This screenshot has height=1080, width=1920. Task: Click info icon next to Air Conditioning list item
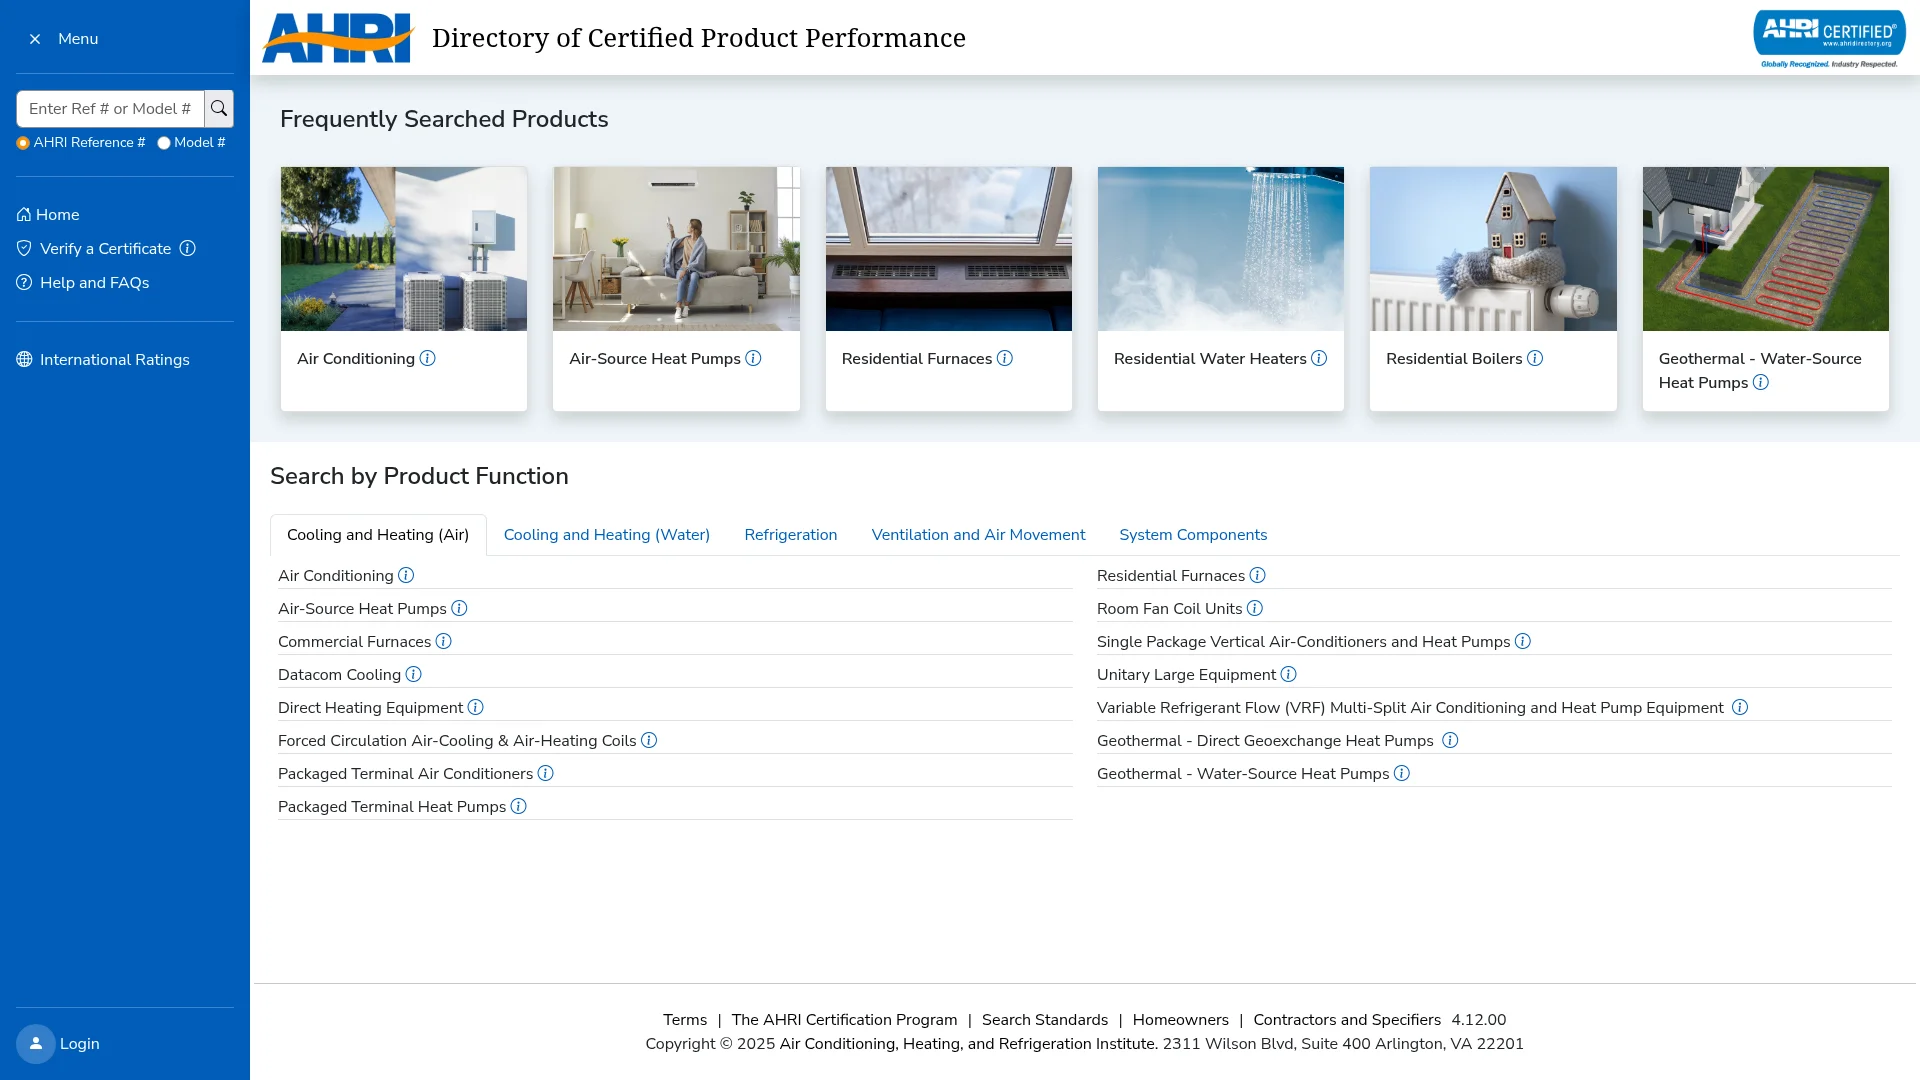pyautogui.click(x=406, y=575)
